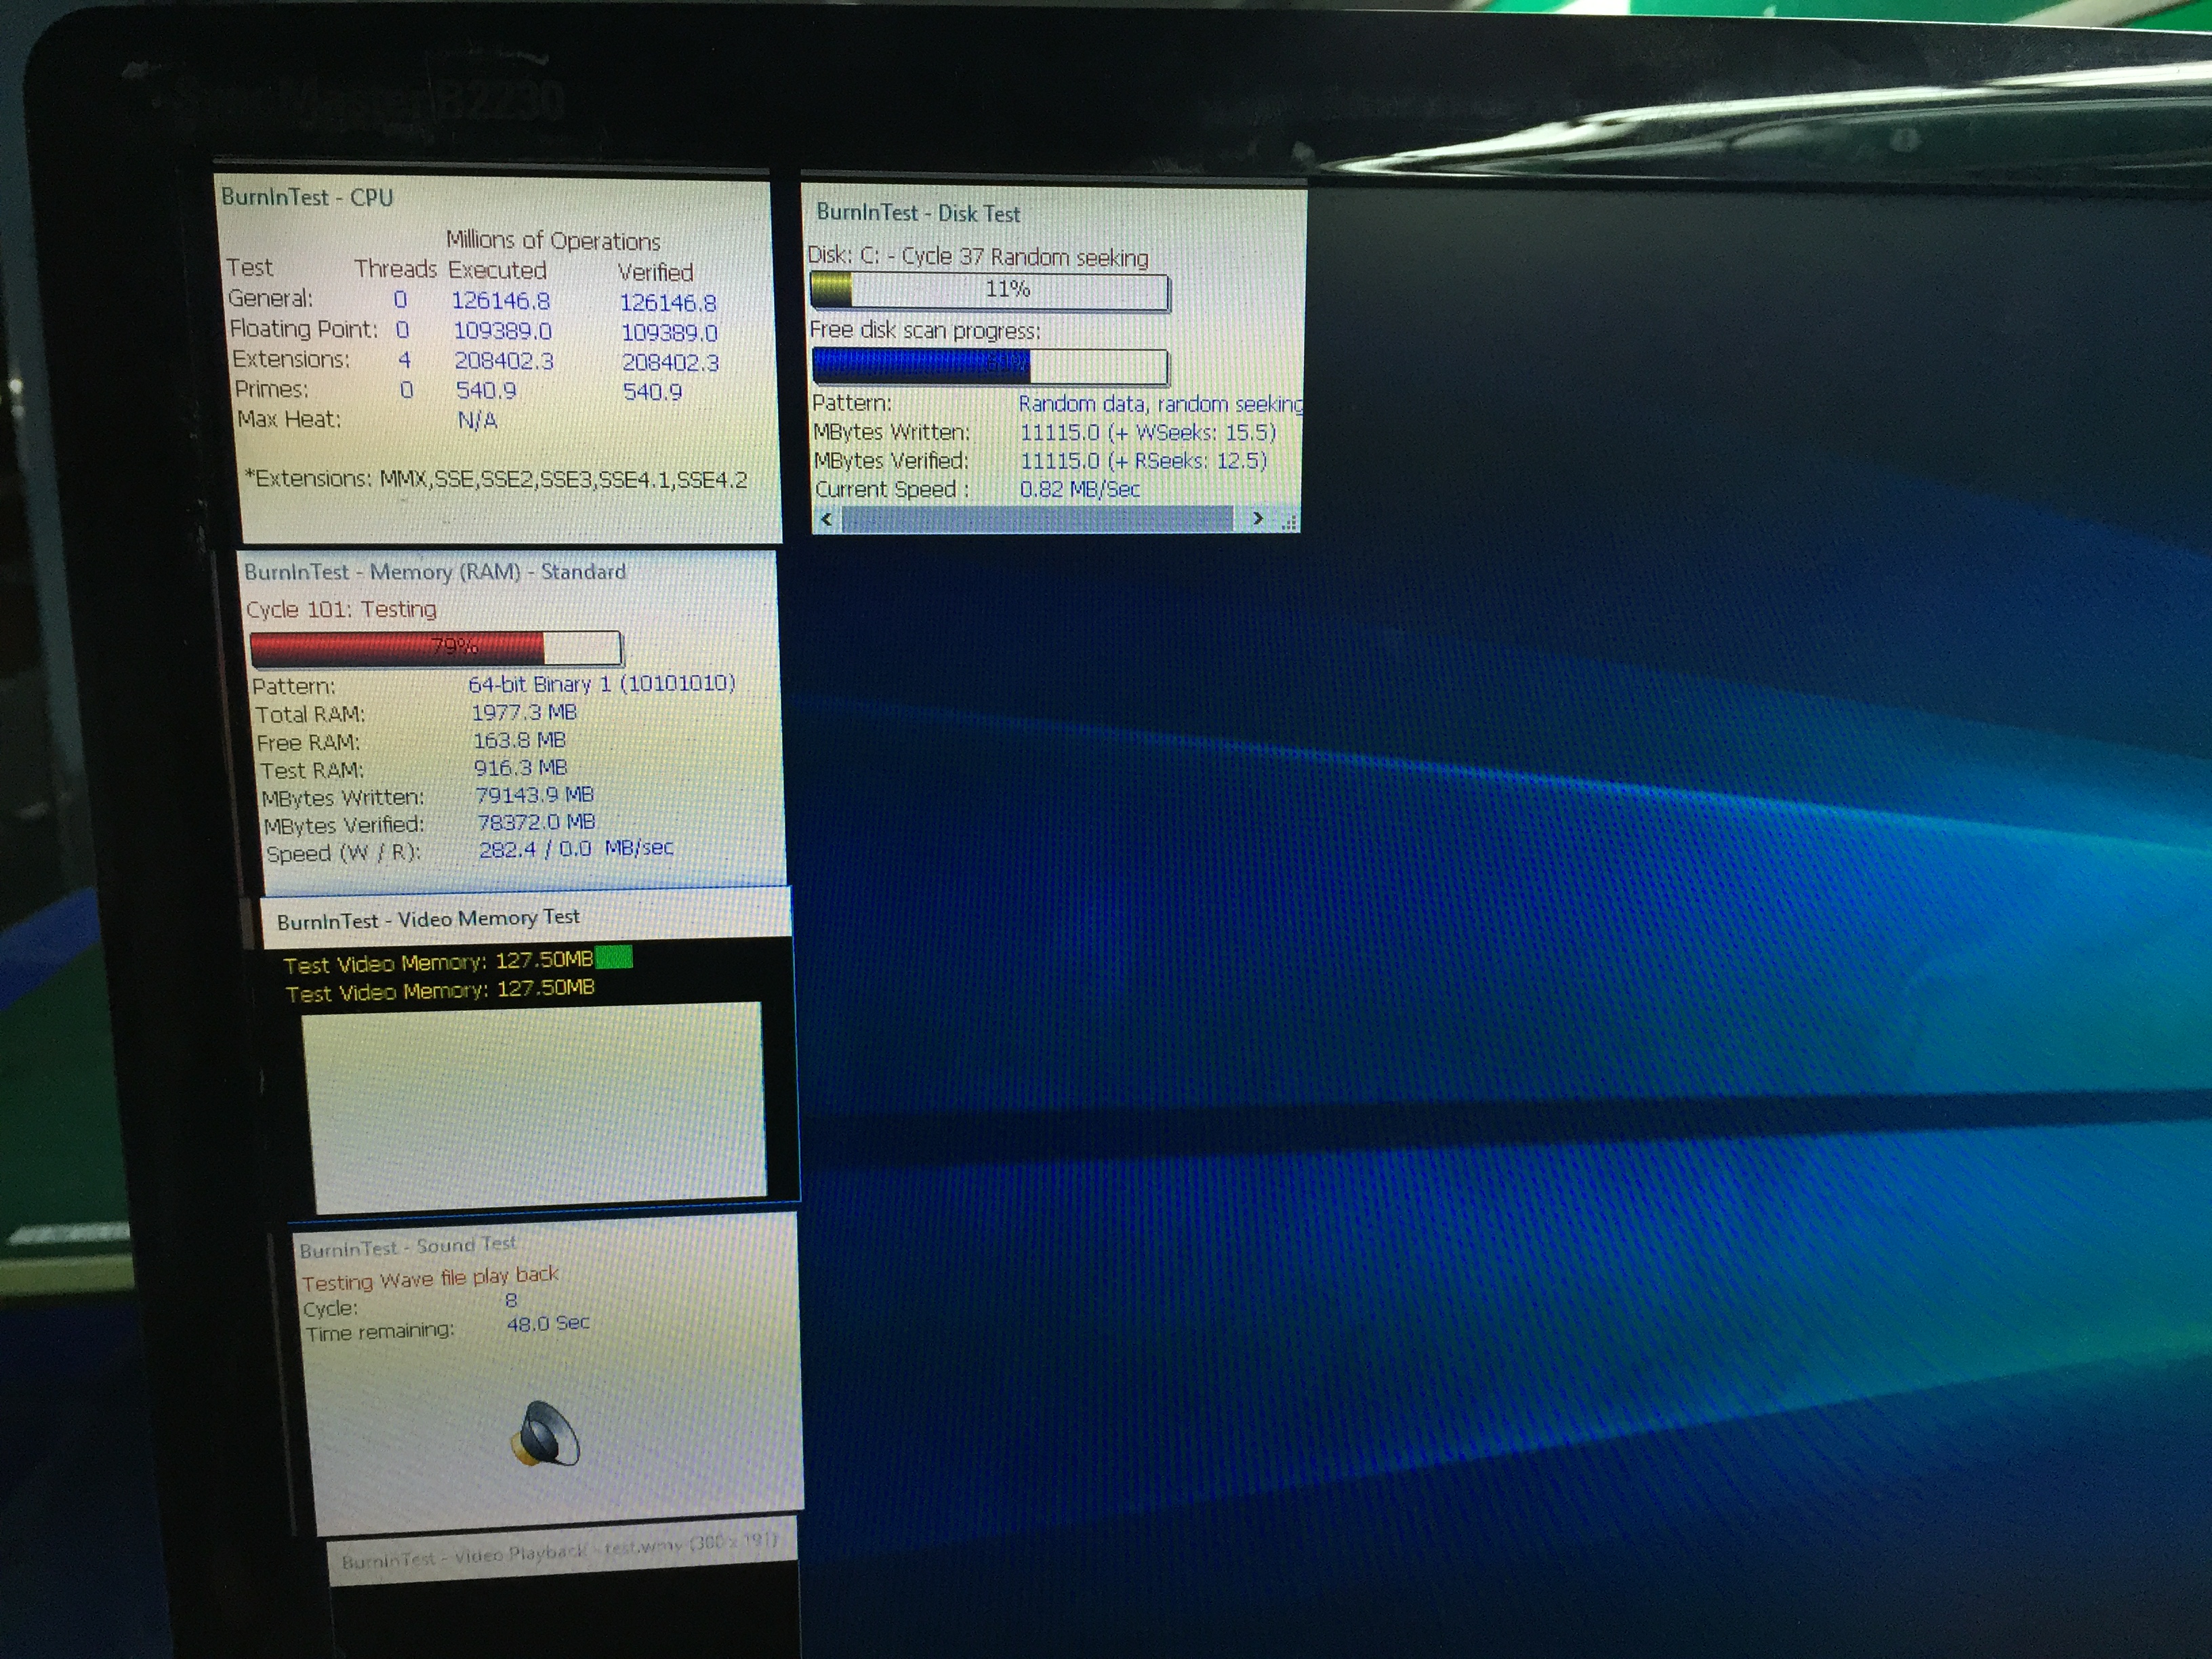Screen dimensions: 2212x1659
Task: Click the "Testing Wave file play back" status
Action: 430,1278
